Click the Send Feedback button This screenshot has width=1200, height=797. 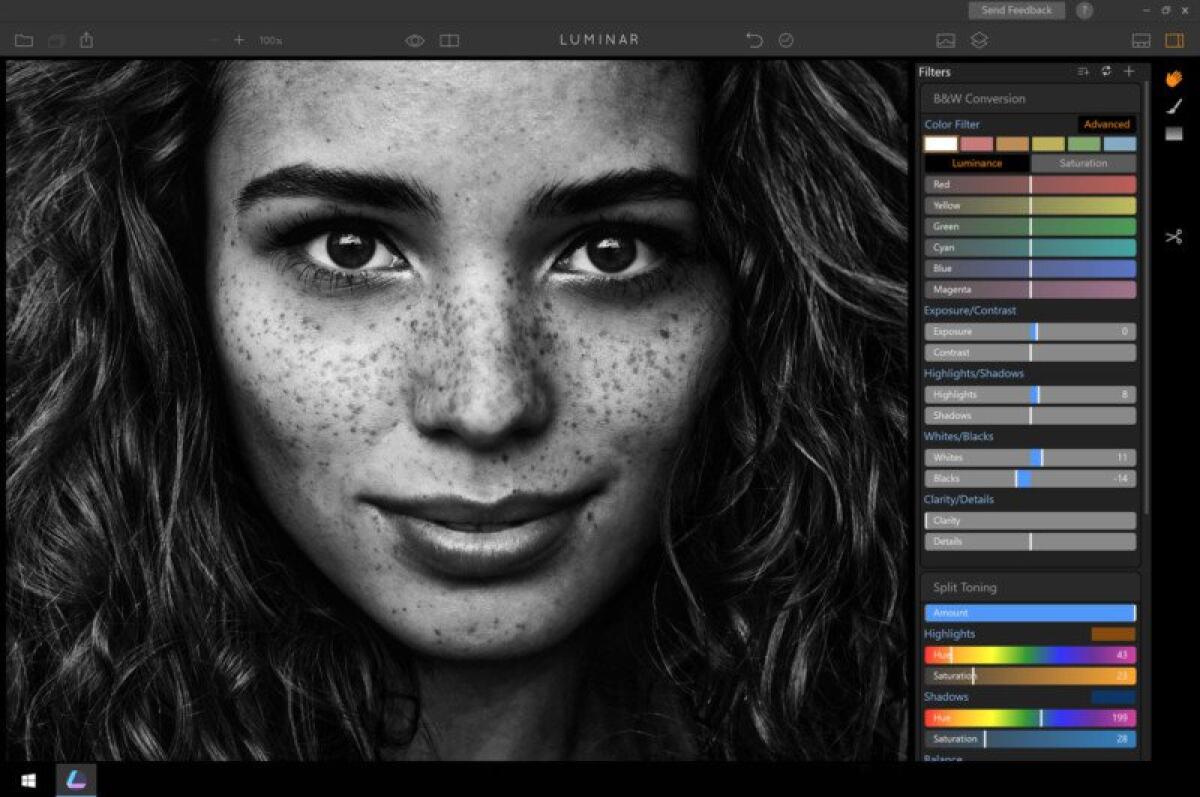coord(1016,10)
